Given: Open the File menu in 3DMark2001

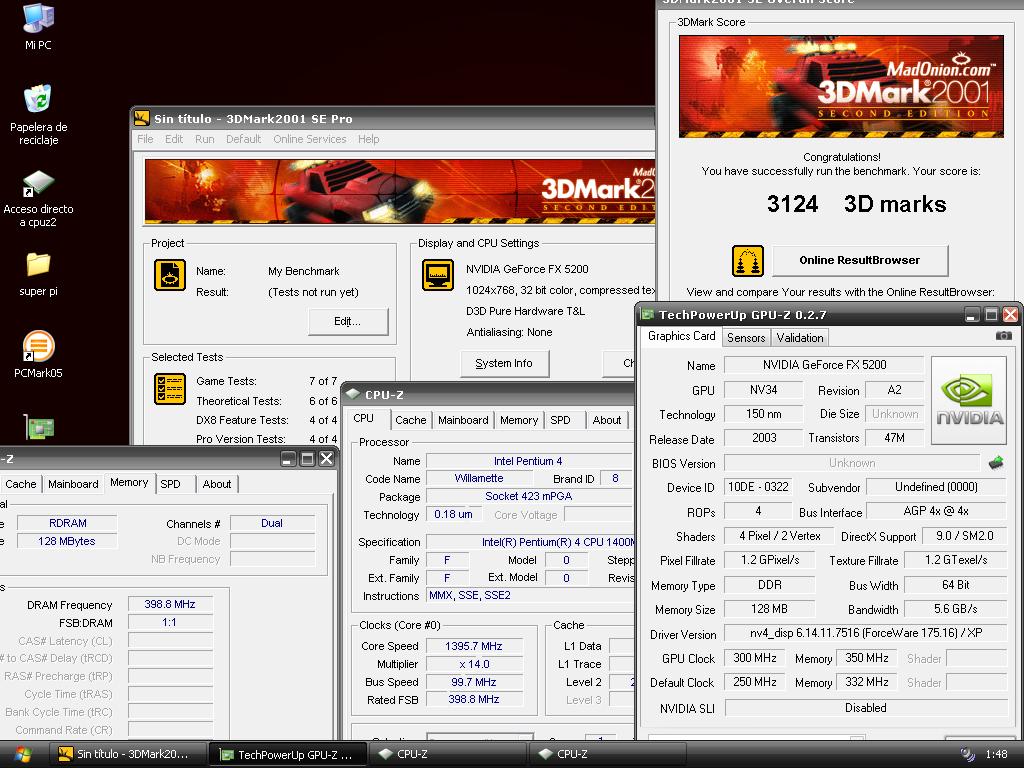Looking at the screenshot, I should click(x=145, y=139).
